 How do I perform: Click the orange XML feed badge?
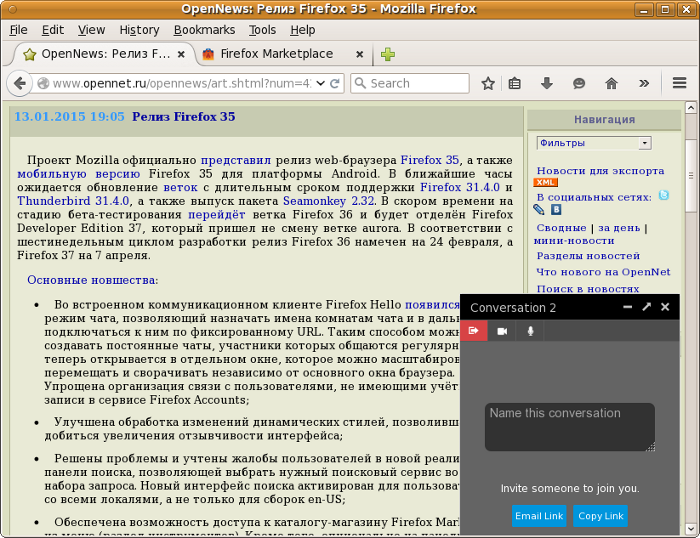pyautogui.click(x=546, y=183)
